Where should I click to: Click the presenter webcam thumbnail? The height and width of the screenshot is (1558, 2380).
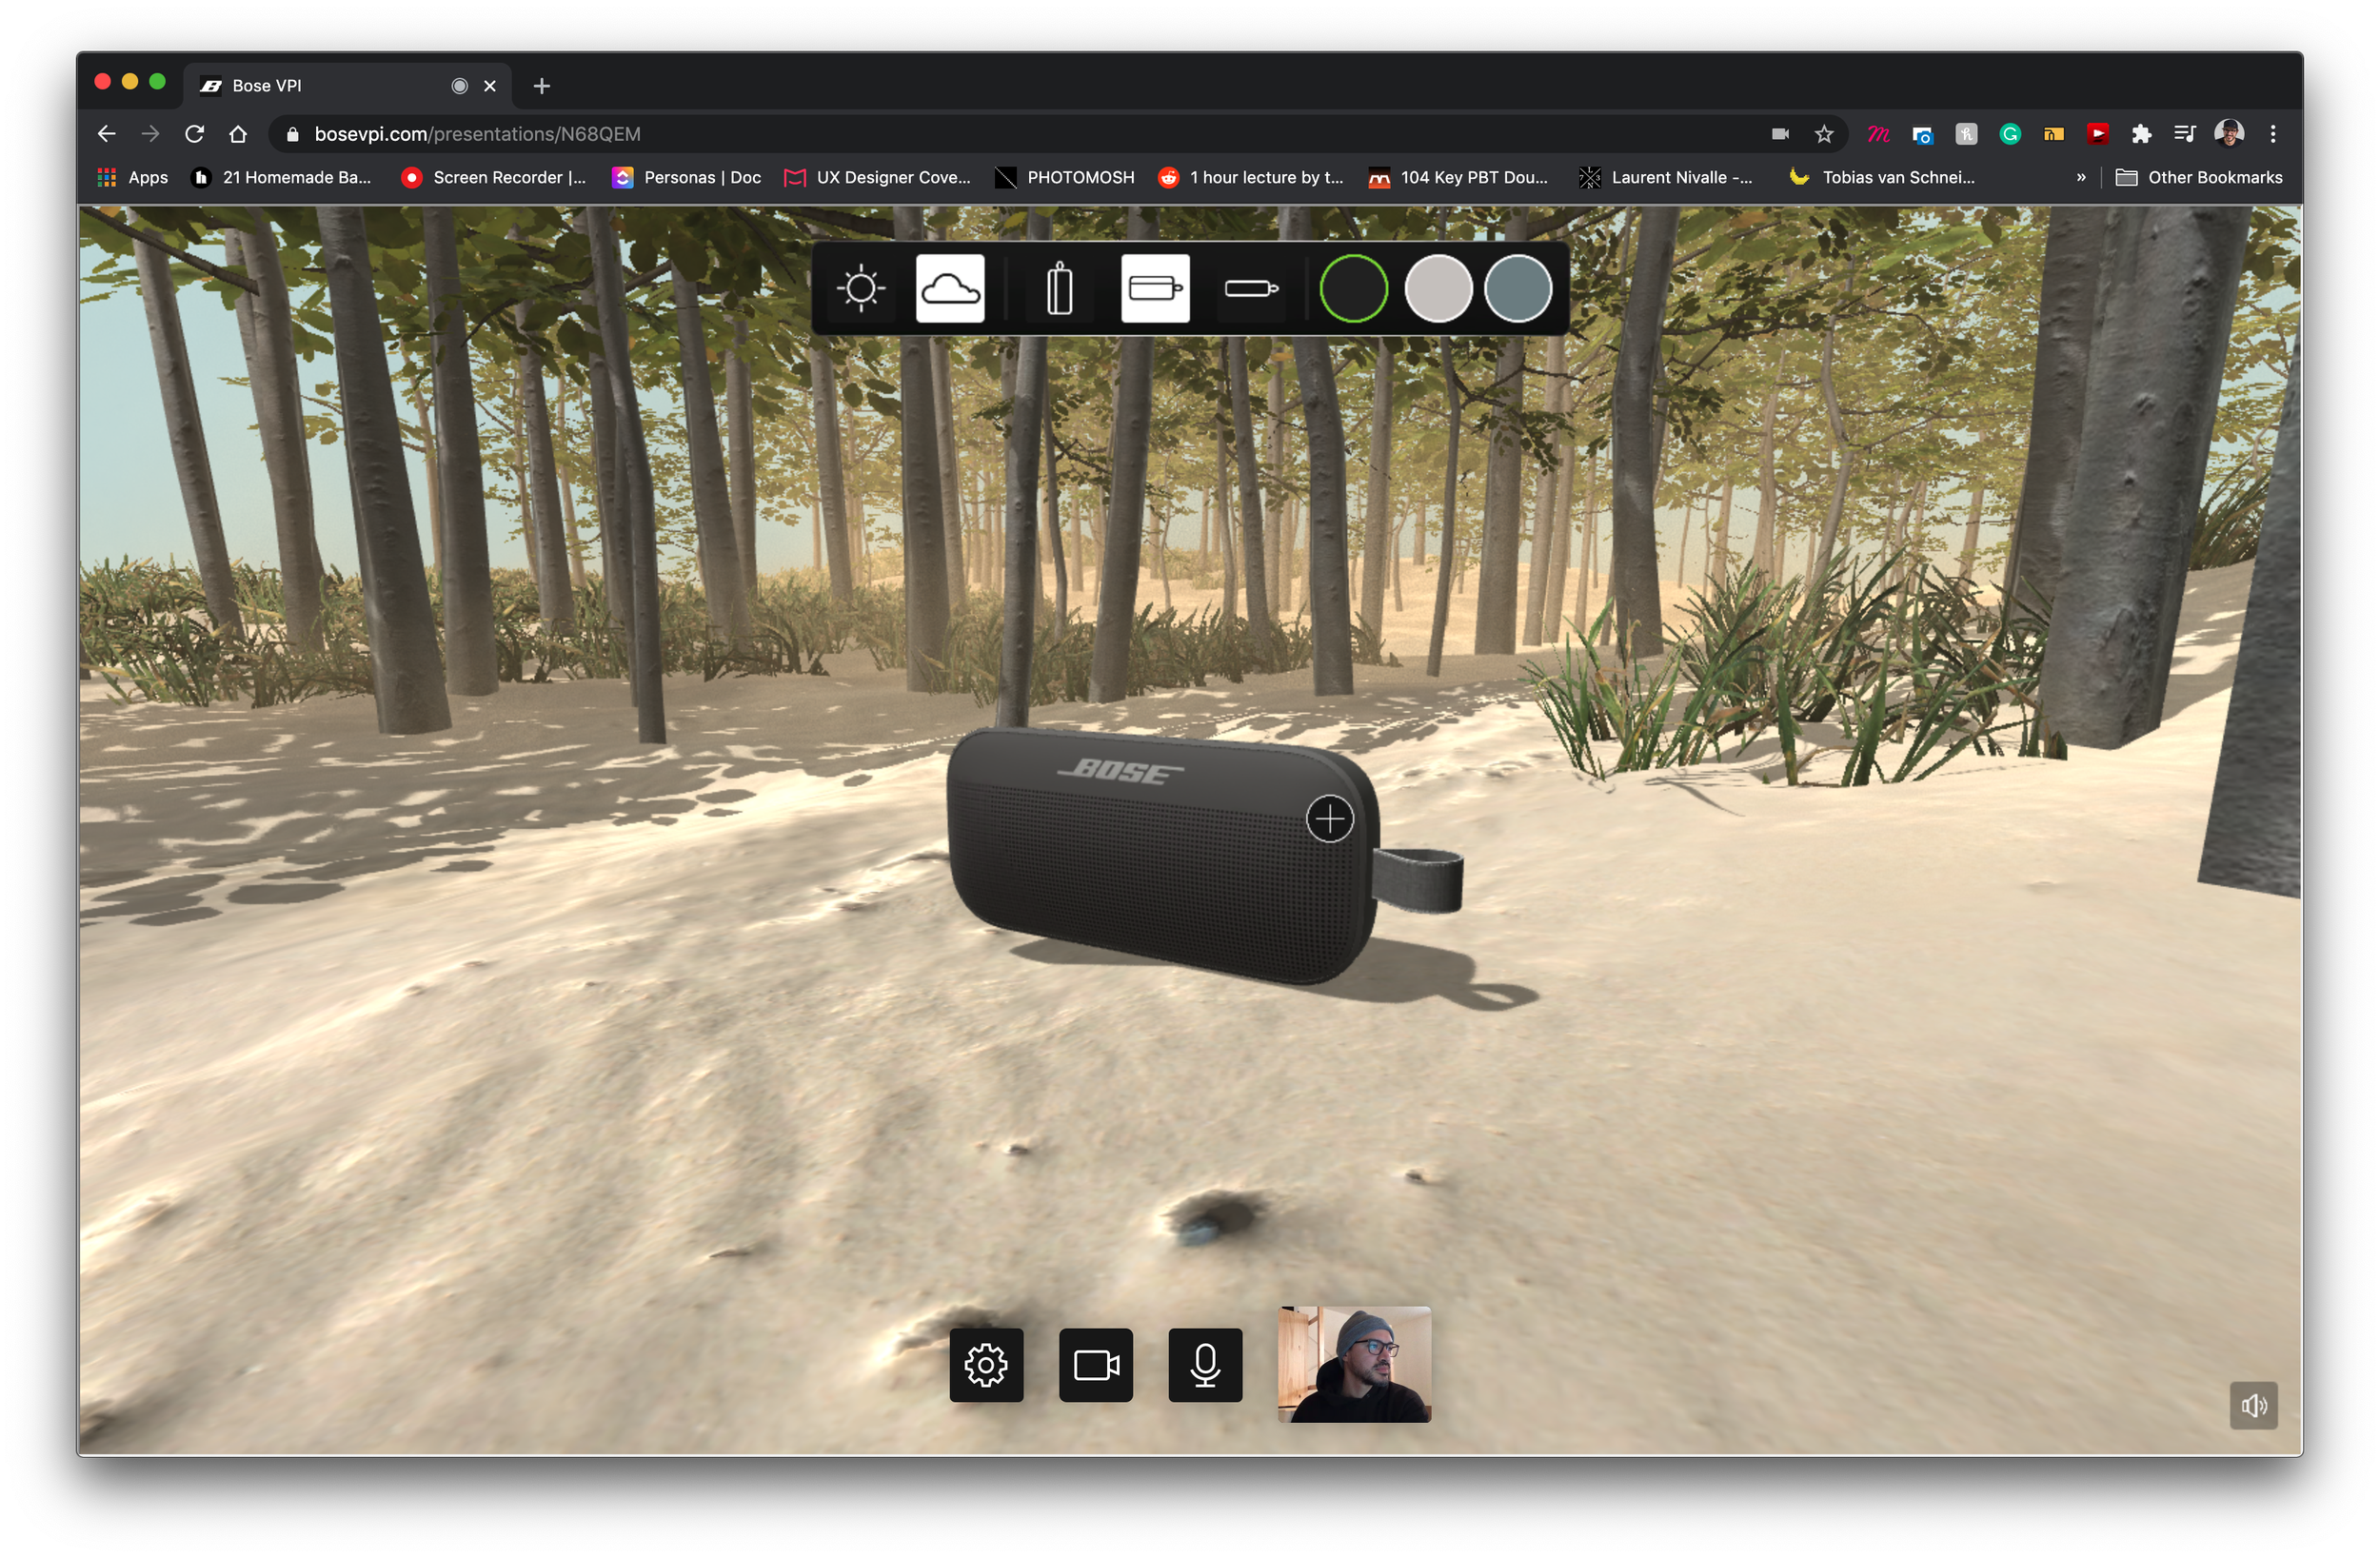tap(1354, 1364)
